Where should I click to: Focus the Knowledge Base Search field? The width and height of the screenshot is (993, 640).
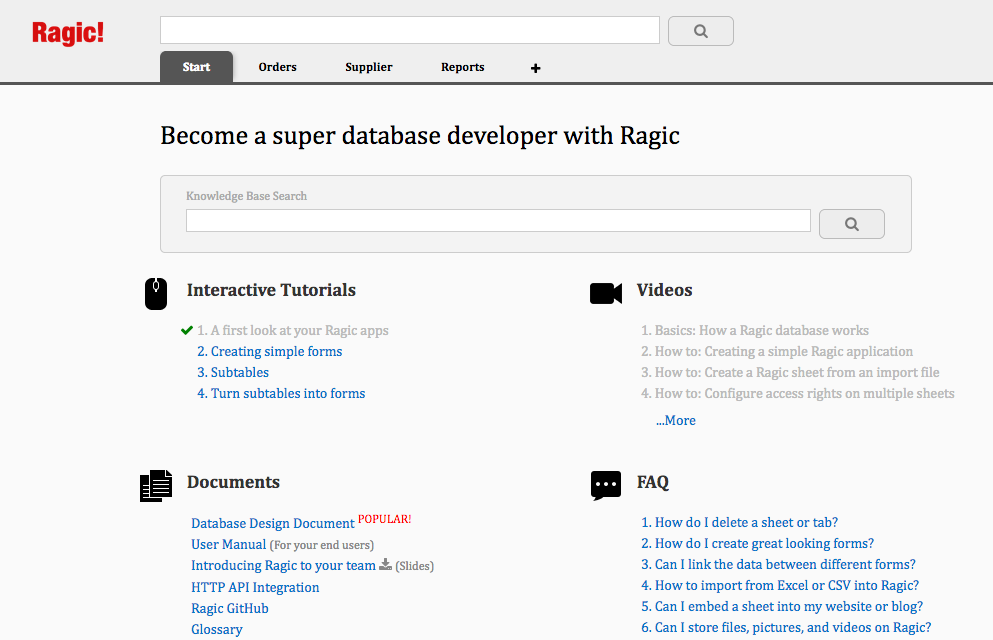(498, 221)
